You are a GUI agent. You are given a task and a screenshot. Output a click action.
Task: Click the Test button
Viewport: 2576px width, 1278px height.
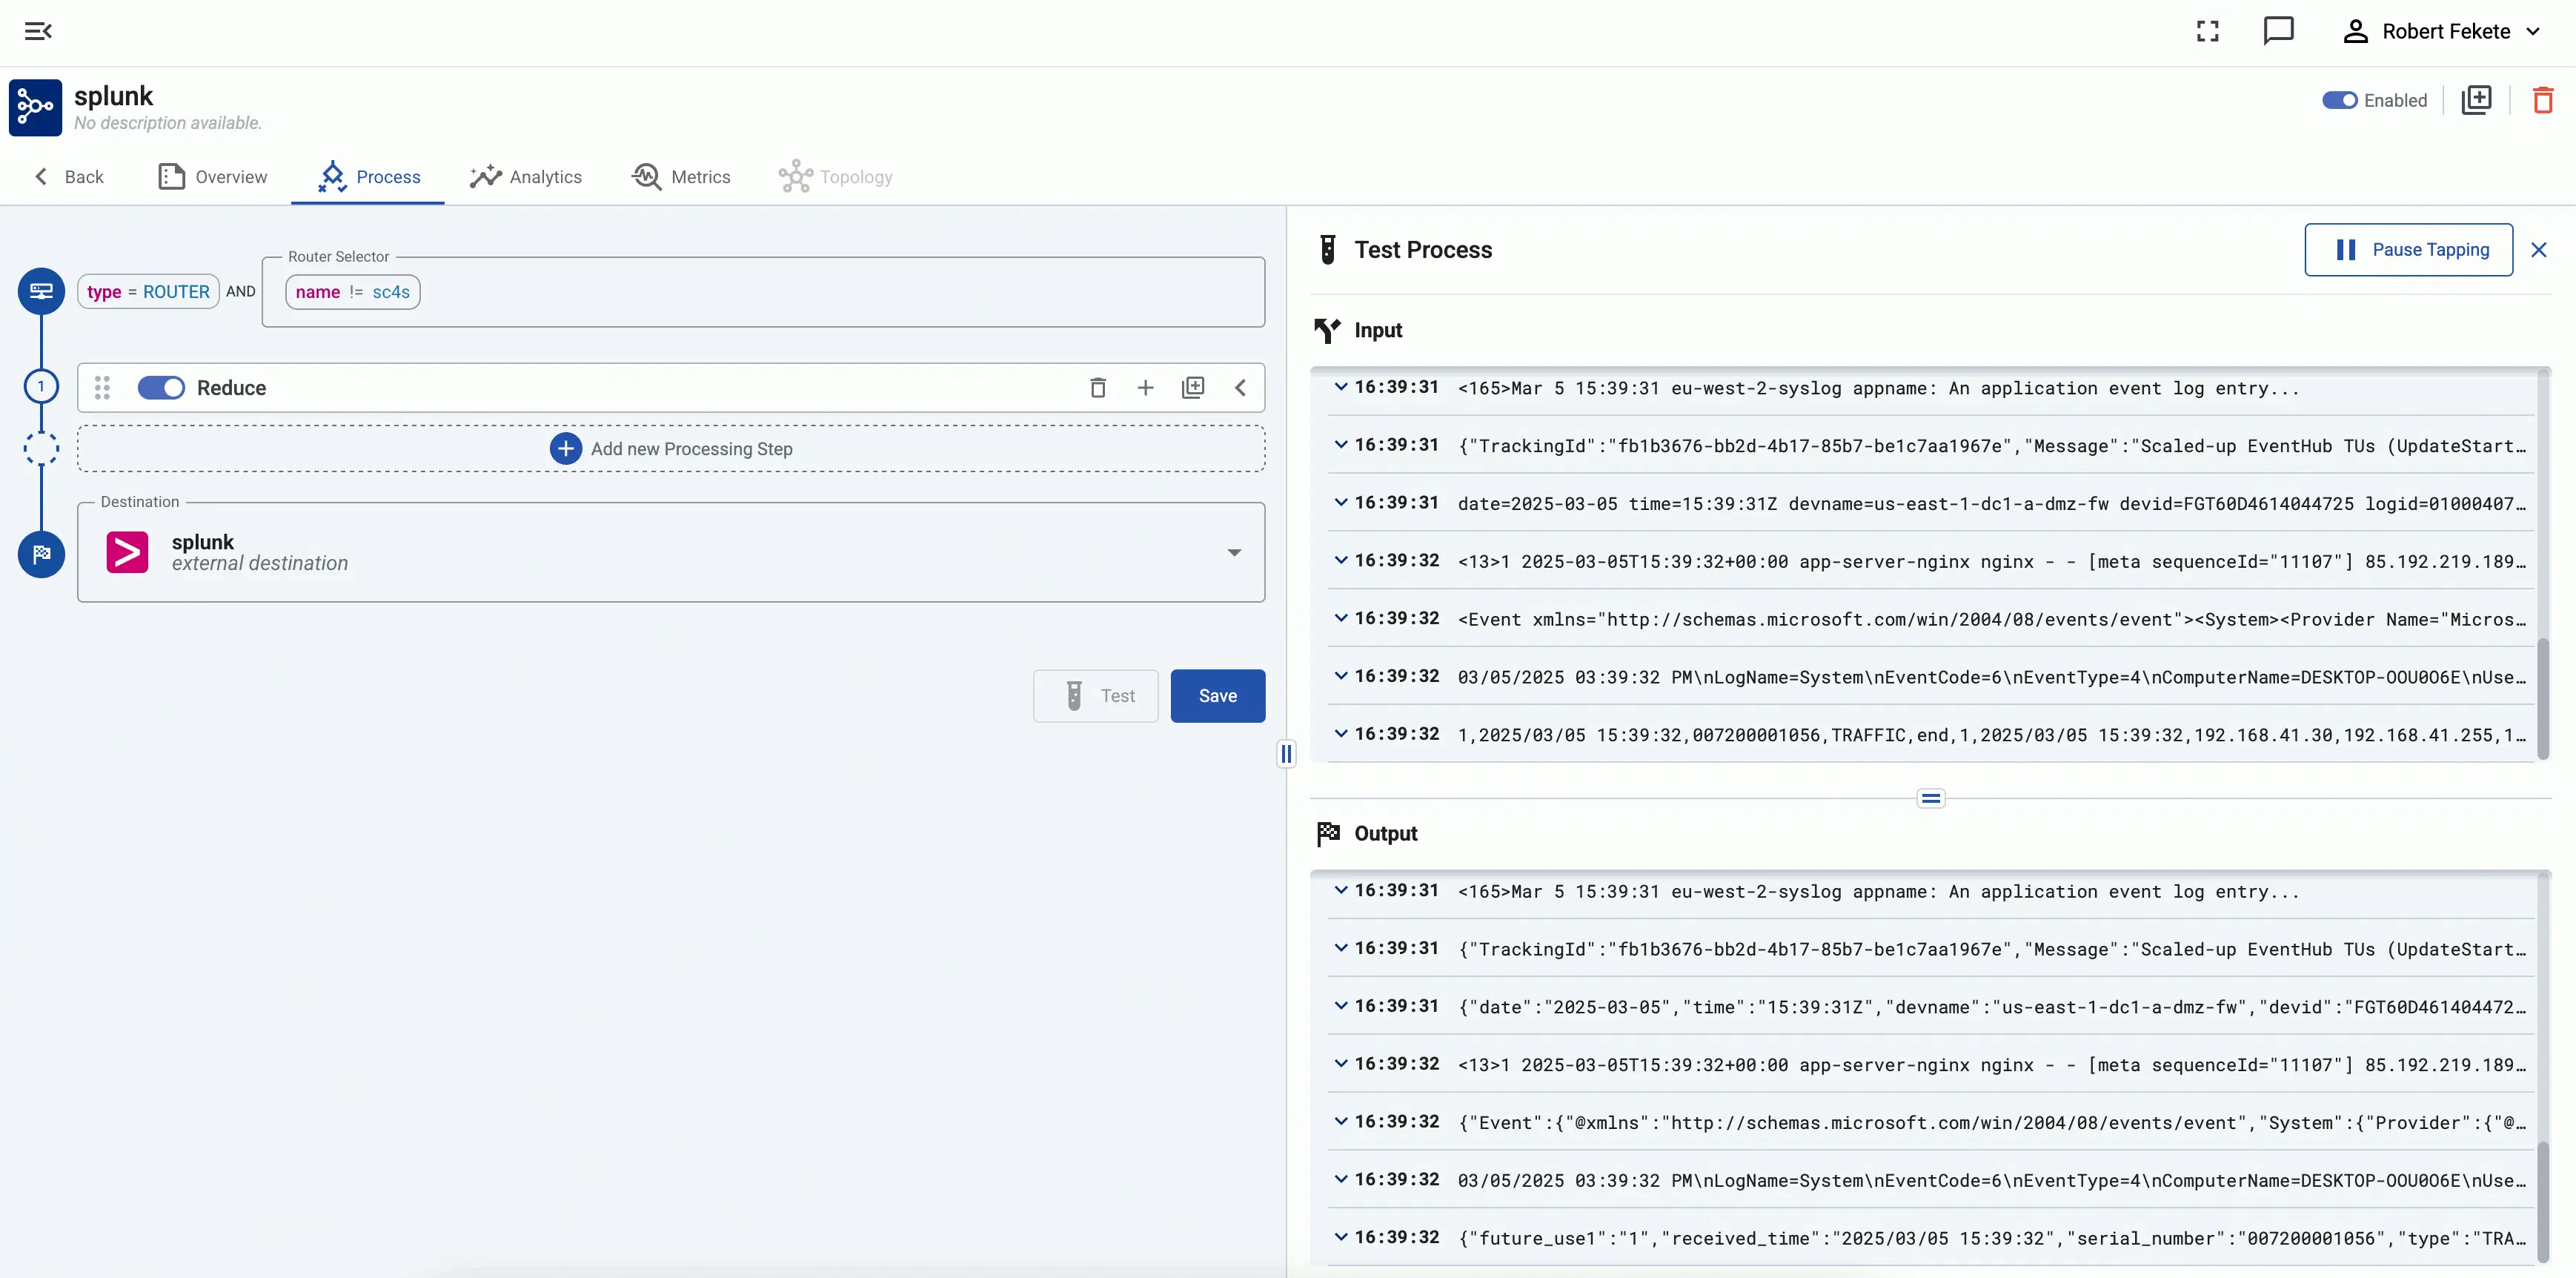point(1096,696)
